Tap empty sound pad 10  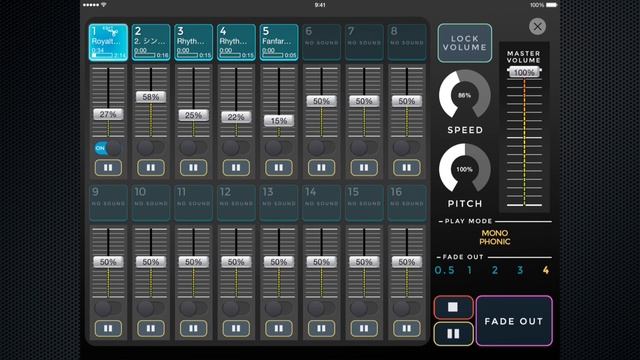click(x=151, y=203)
